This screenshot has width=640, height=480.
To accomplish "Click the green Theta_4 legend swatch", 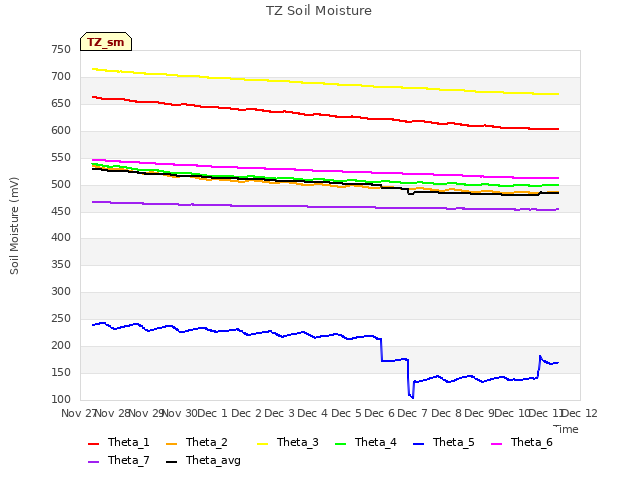I will pos(340,443).
